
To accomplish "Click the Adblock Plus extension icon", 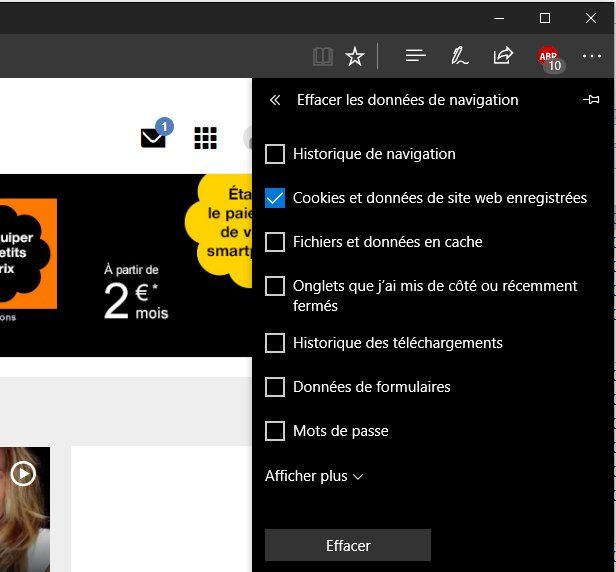I will (x=549, y=58).
